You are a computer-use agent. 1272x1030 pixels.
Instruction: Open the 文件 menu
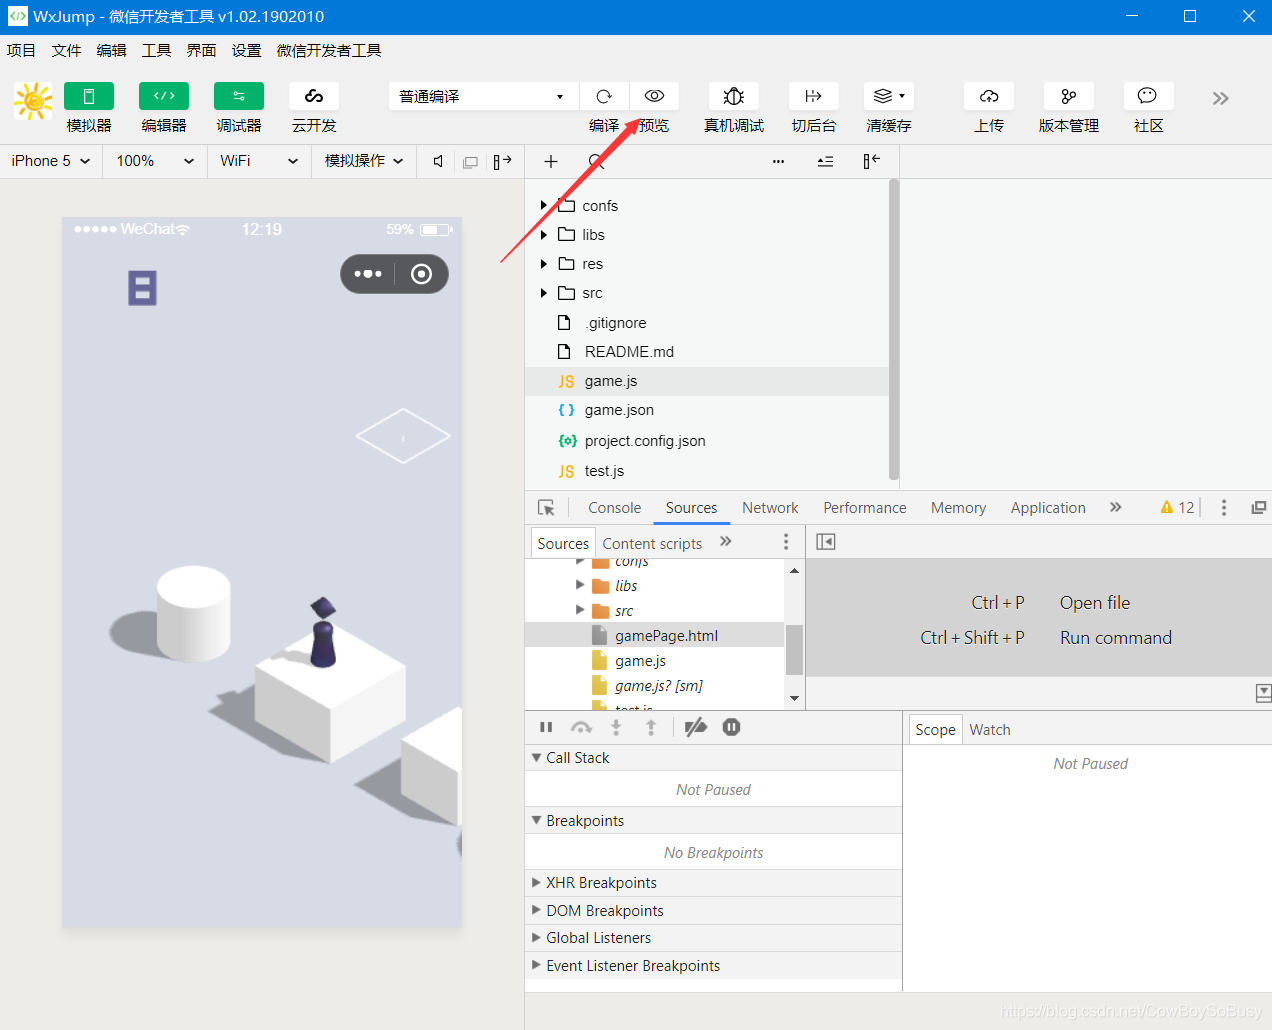tap(66, 51)
